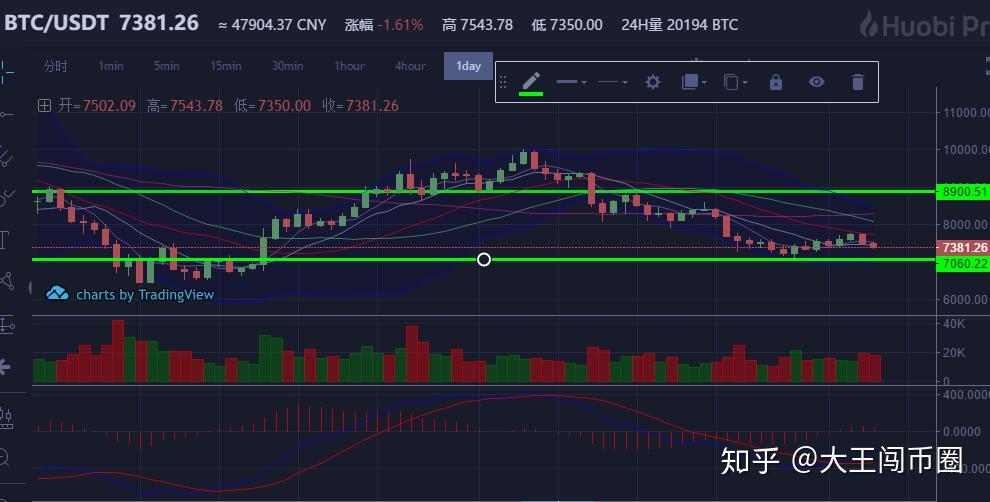990x502 pixels.
Task: Select the brush drawing tool
Action: click(x=6, y=198)
